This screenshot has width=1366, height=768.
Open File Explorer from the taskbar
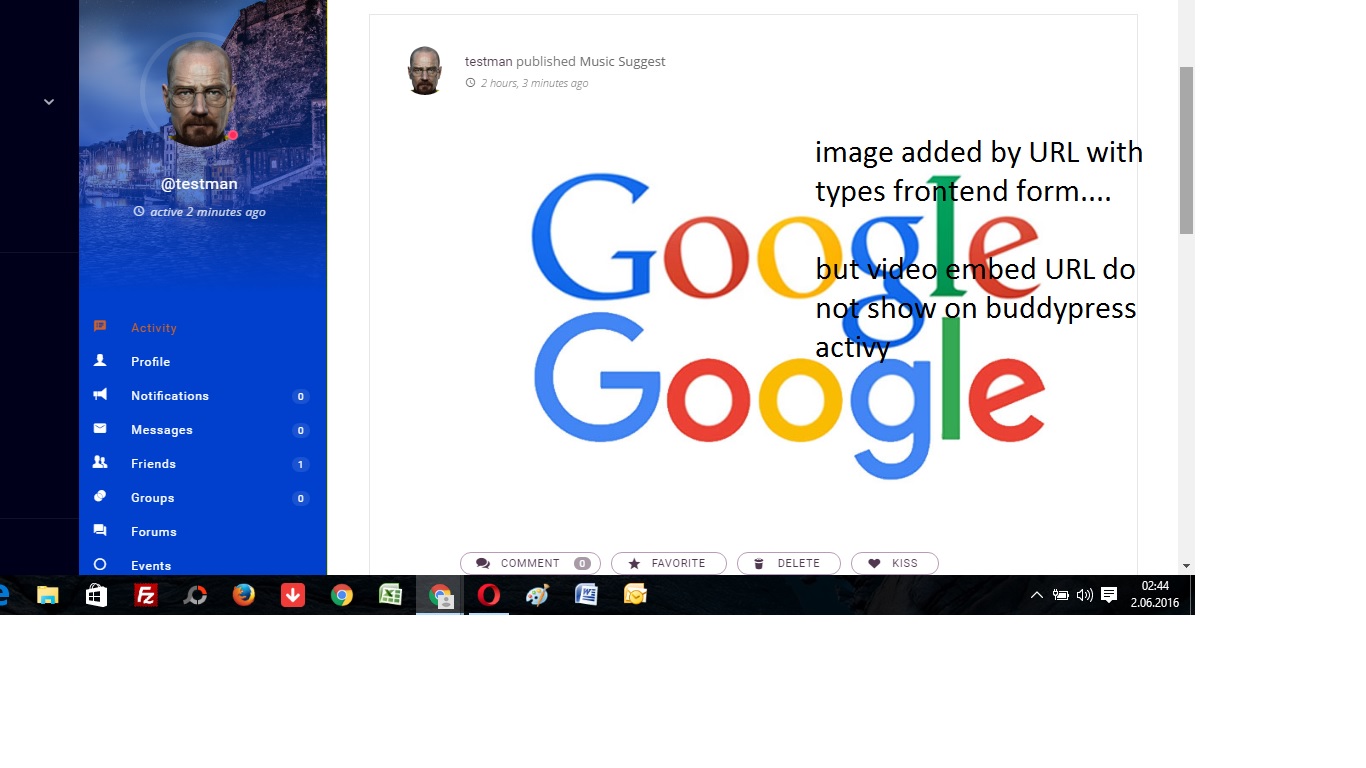click(48, 595)
